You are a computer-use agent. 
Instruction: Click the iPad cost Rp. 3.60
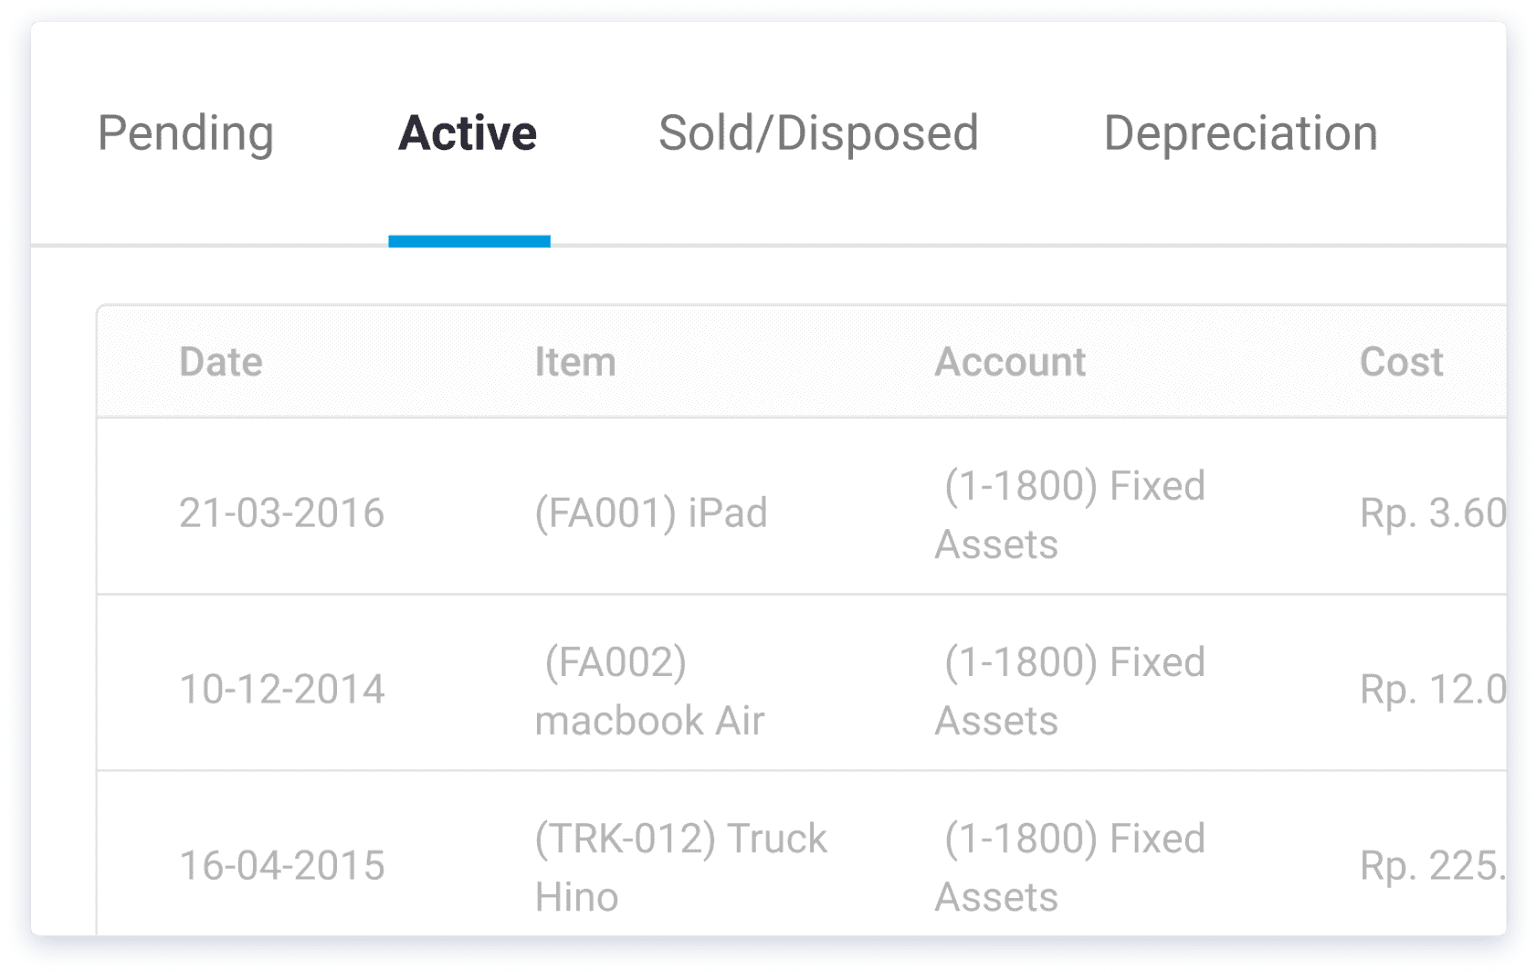[1431, 513]
